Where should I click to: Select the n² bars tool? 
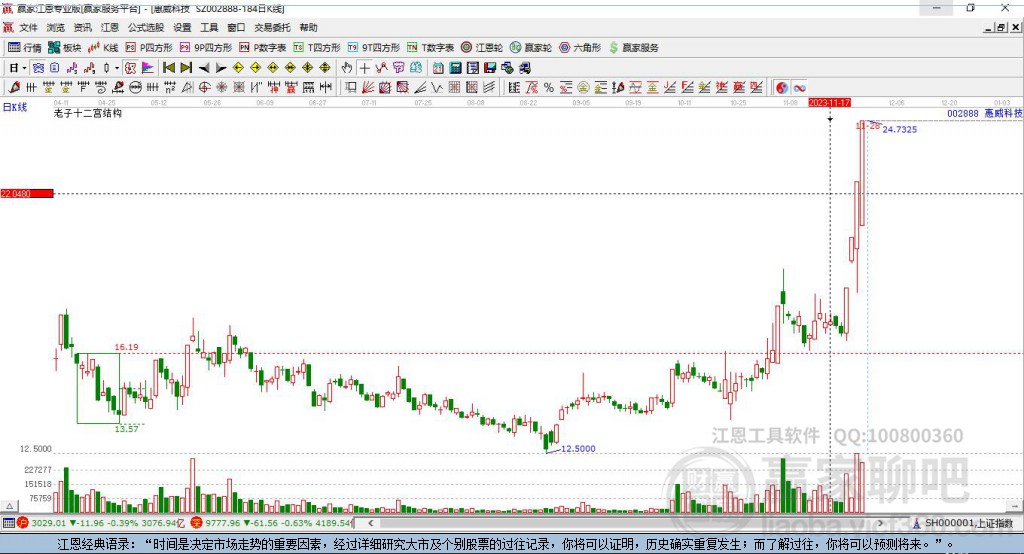tap(170, 88)
